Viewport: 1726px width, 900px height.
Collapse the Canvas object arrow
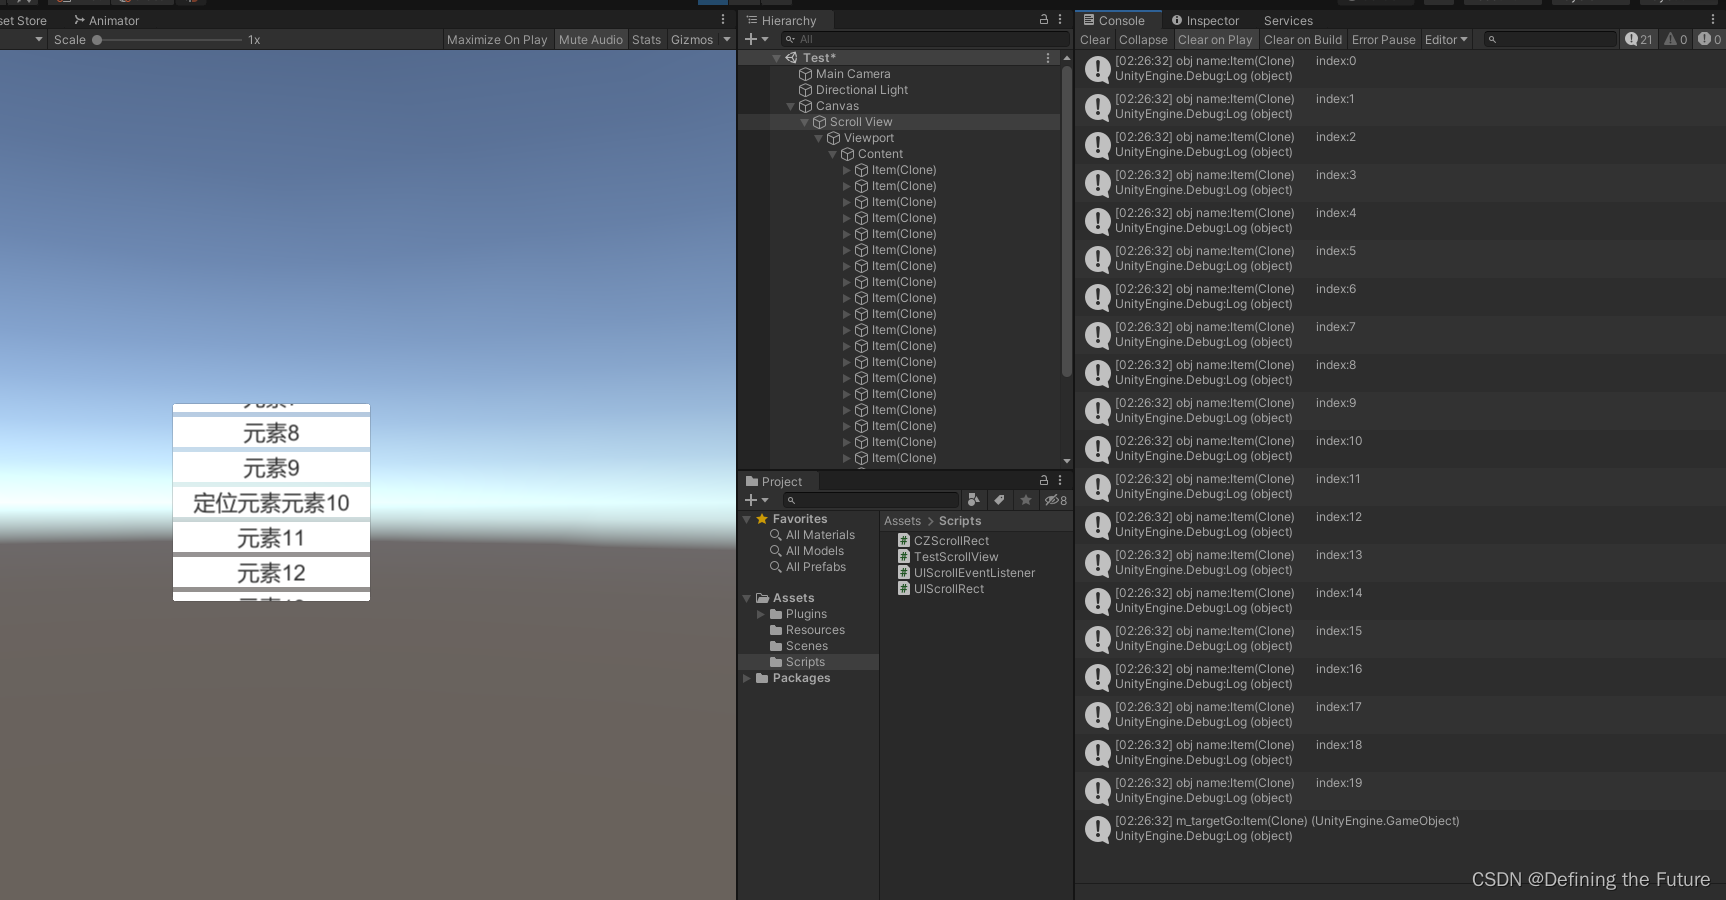pyautogui.click(x=791, y=106)
